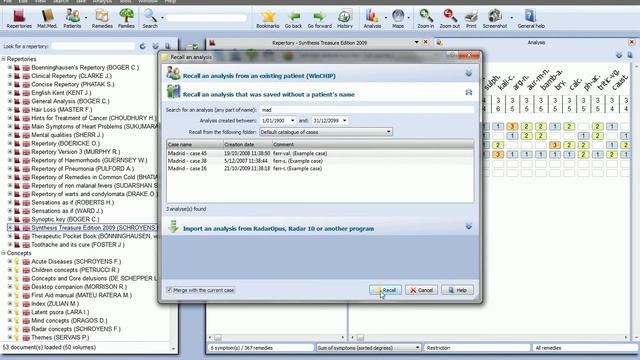
Task: Click the Zoom in icon
Action: click(x=425, y=18)
